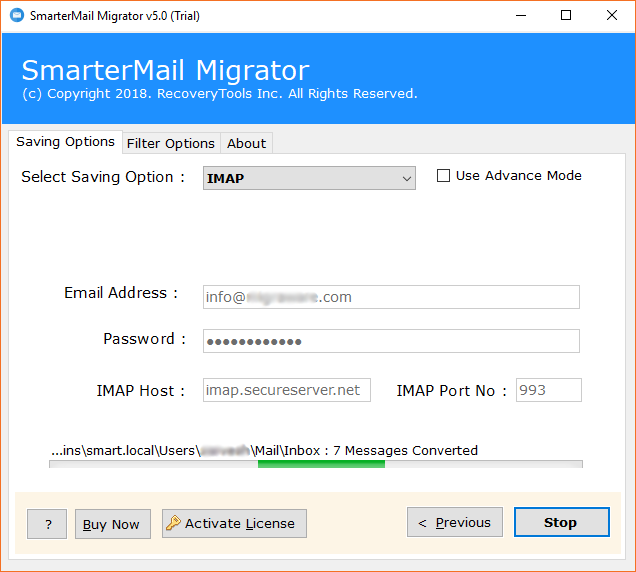The image size is (636, 572).
Task: Click the SmarterMail Migrator app icon in title bar
Action: 17,16
